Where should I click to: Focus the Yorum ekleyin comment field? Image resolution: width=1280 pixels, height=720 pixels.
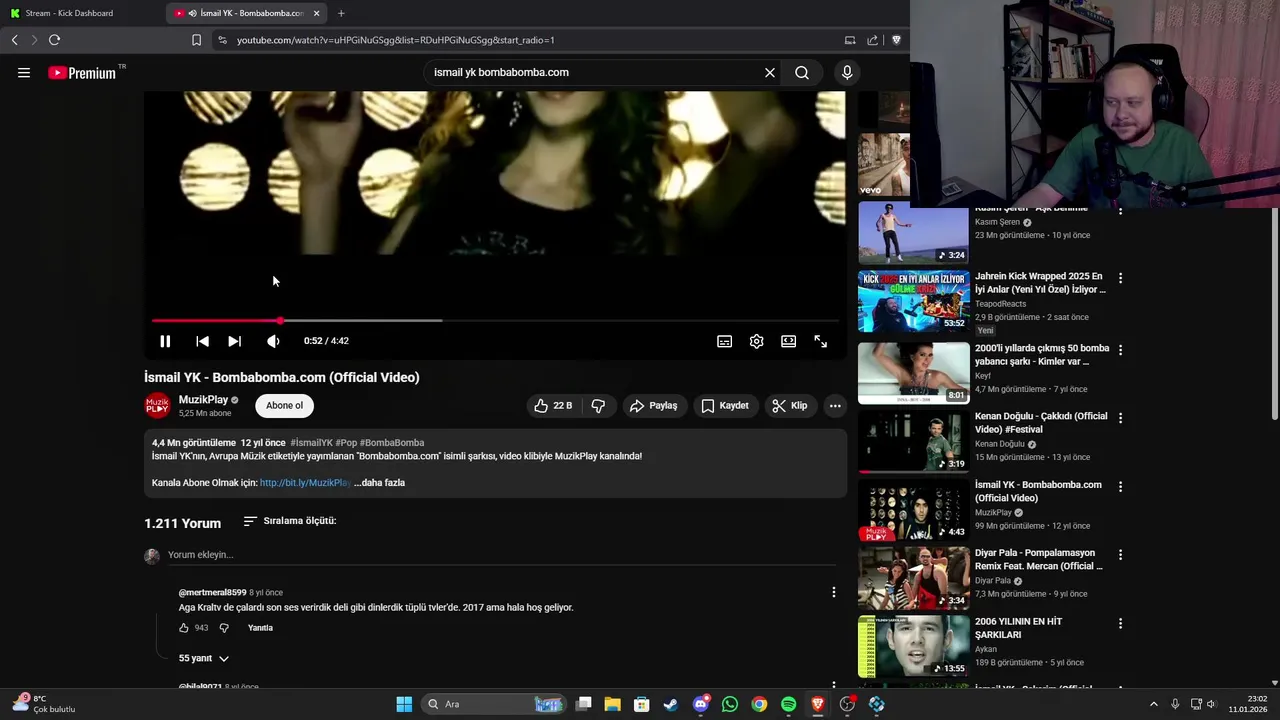tap(500, 555)
